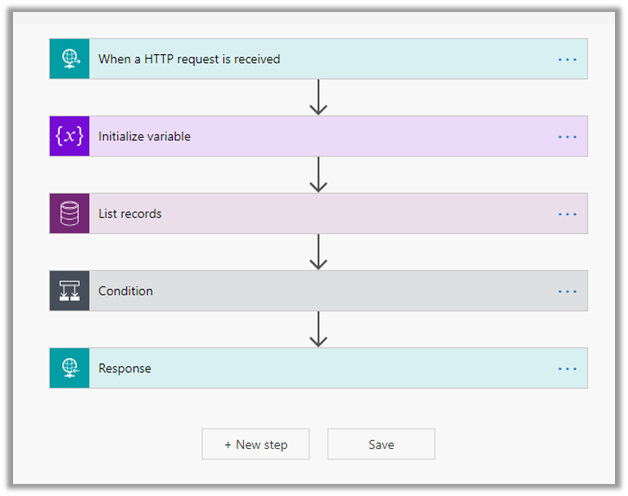This screenshot has width=628, height=496.
Task: Show more options for List records step
Action: coord(567,213)
